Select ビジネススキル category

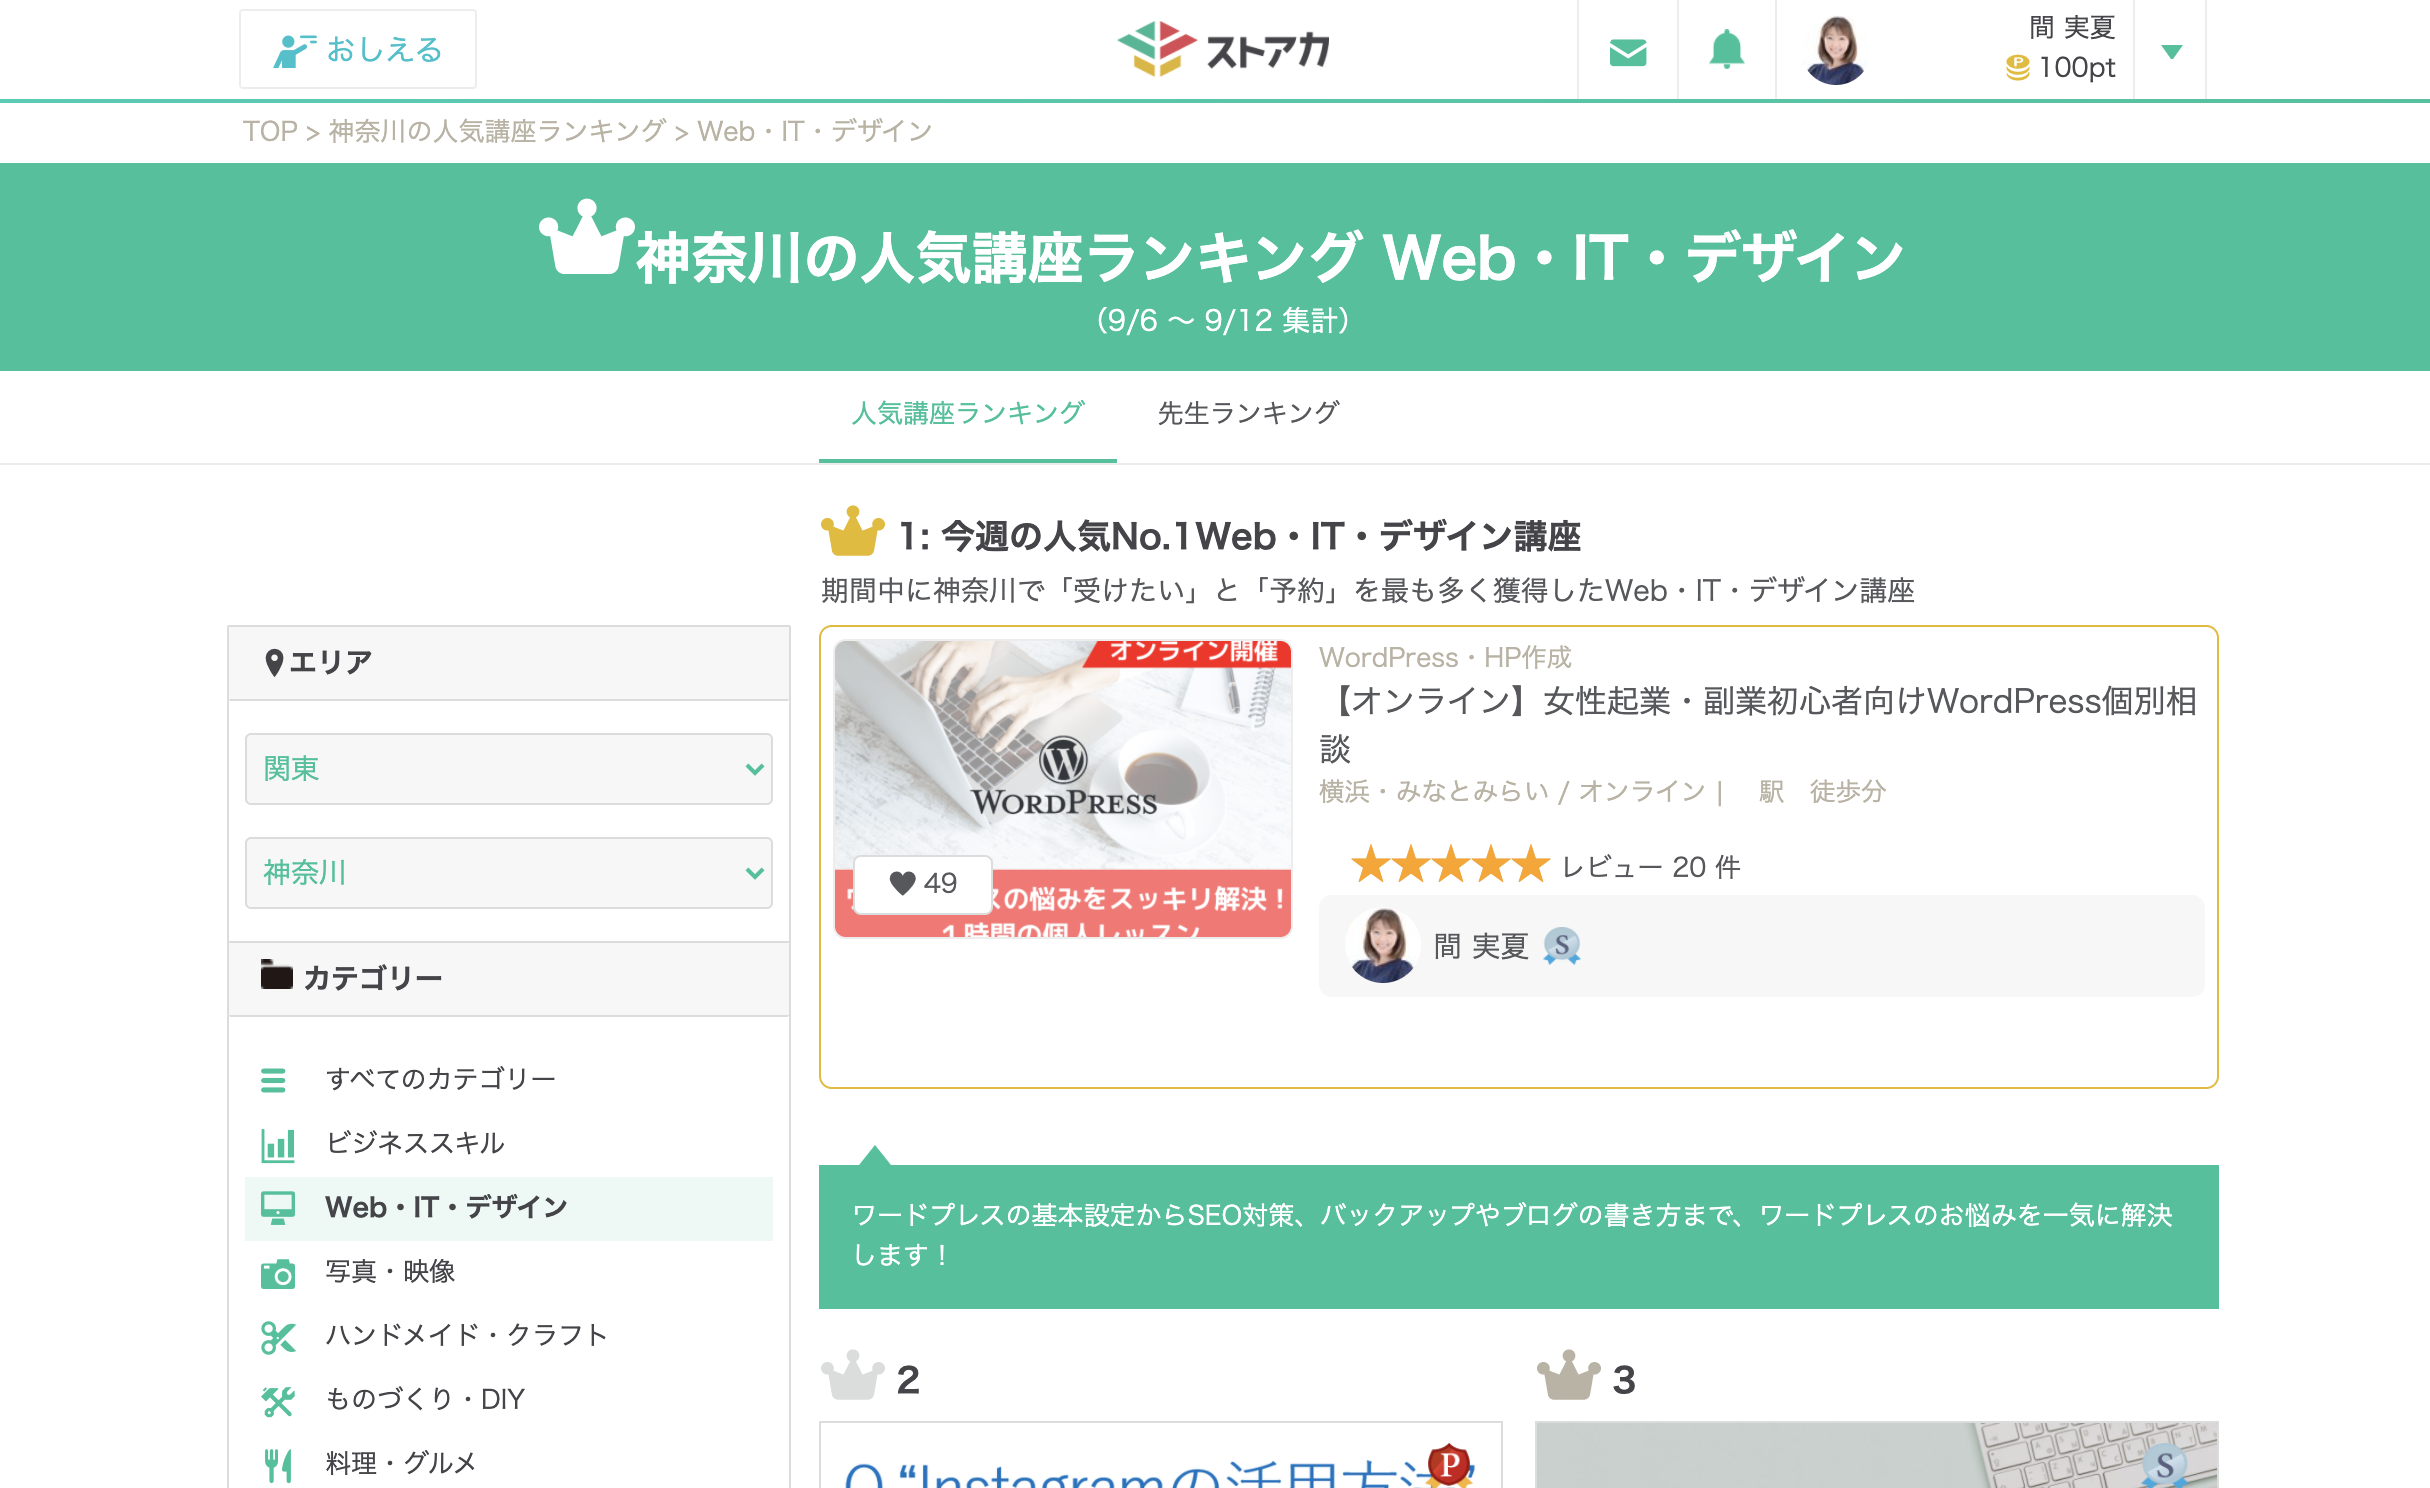[x=415, y=1143]
